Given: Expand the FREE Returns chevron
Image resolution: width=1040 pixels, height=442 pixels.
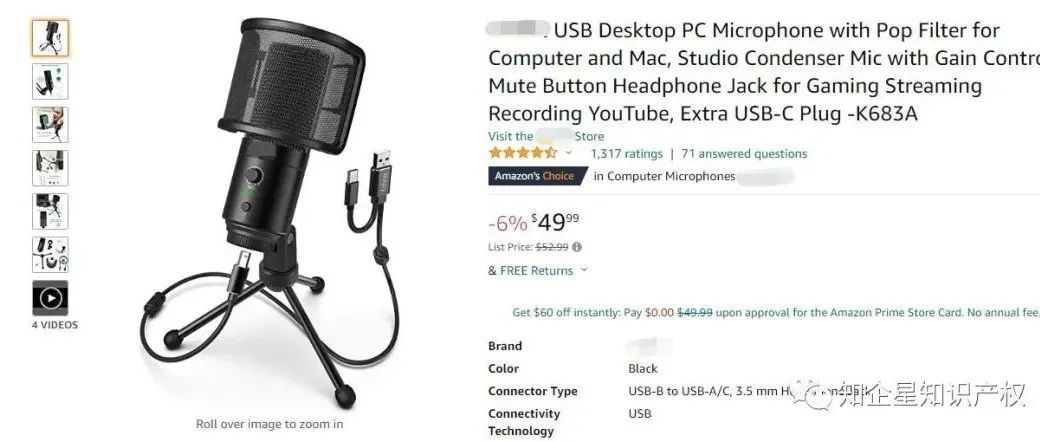Looking at the screenshot, I should [584, 270].
